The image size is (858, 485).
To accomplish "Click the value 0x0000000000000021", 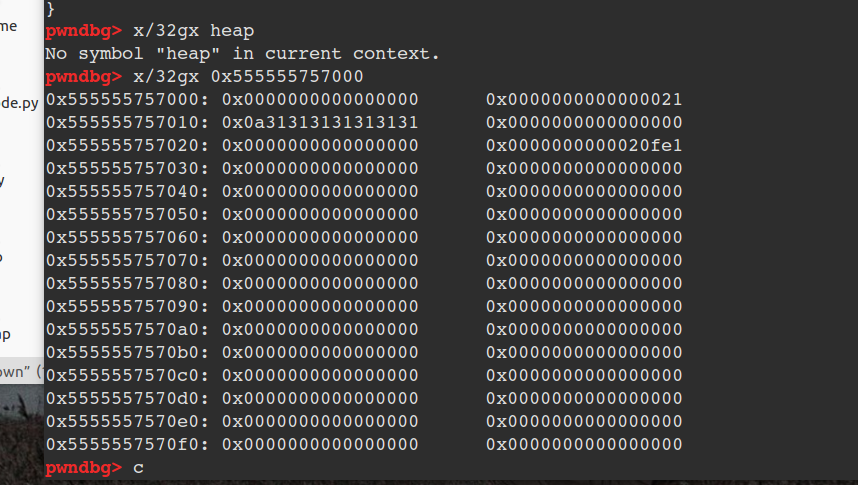I will [x=584, y=100].
